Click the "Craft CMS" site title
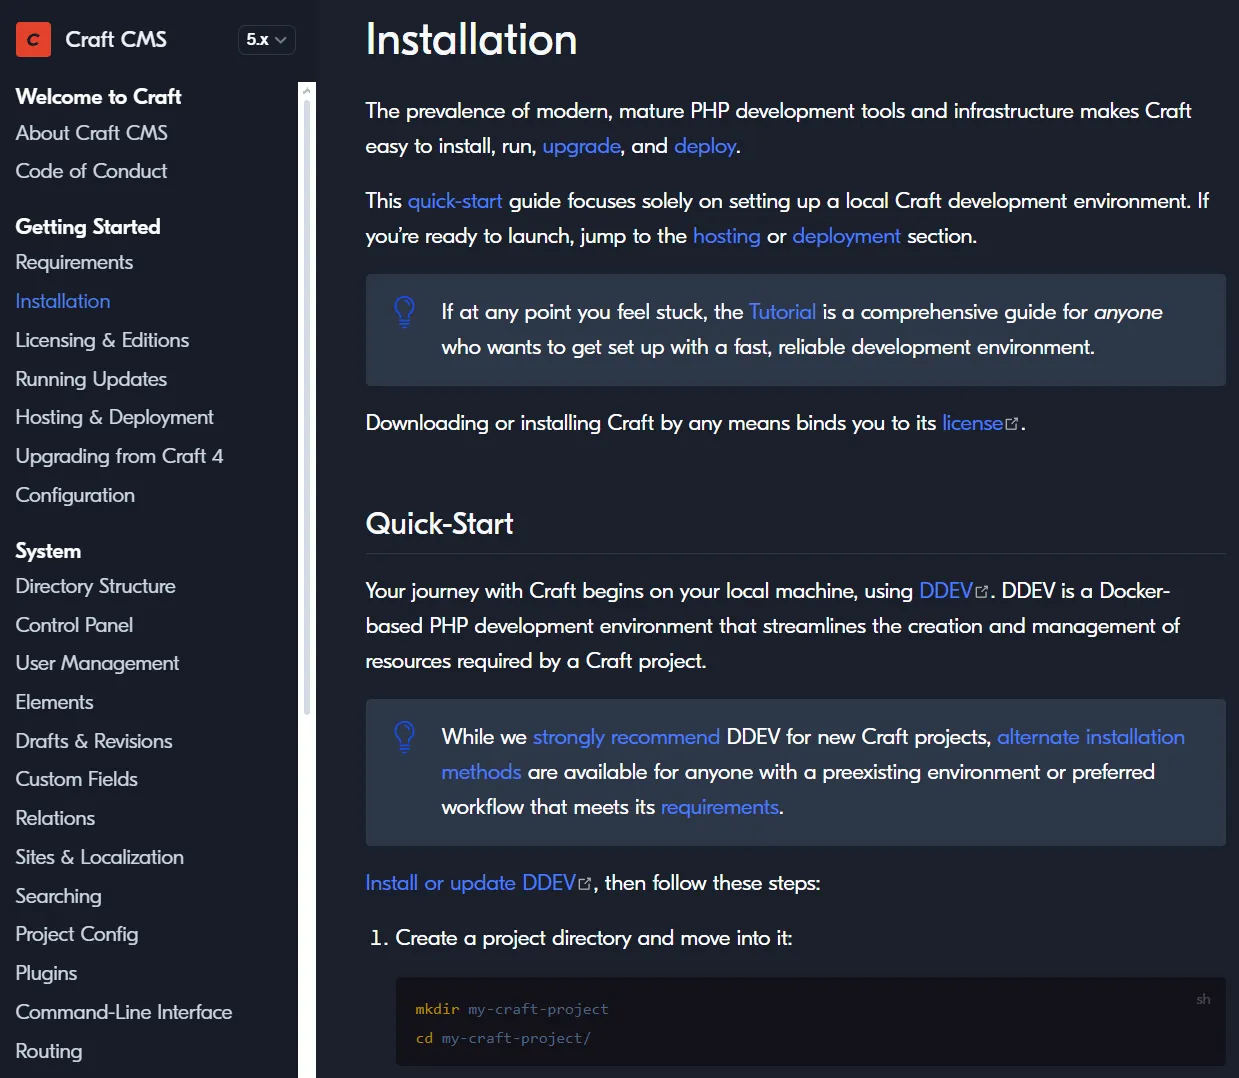This screenshot has width=1239, height=1078. pyautogui.click(x=116, y=39)
